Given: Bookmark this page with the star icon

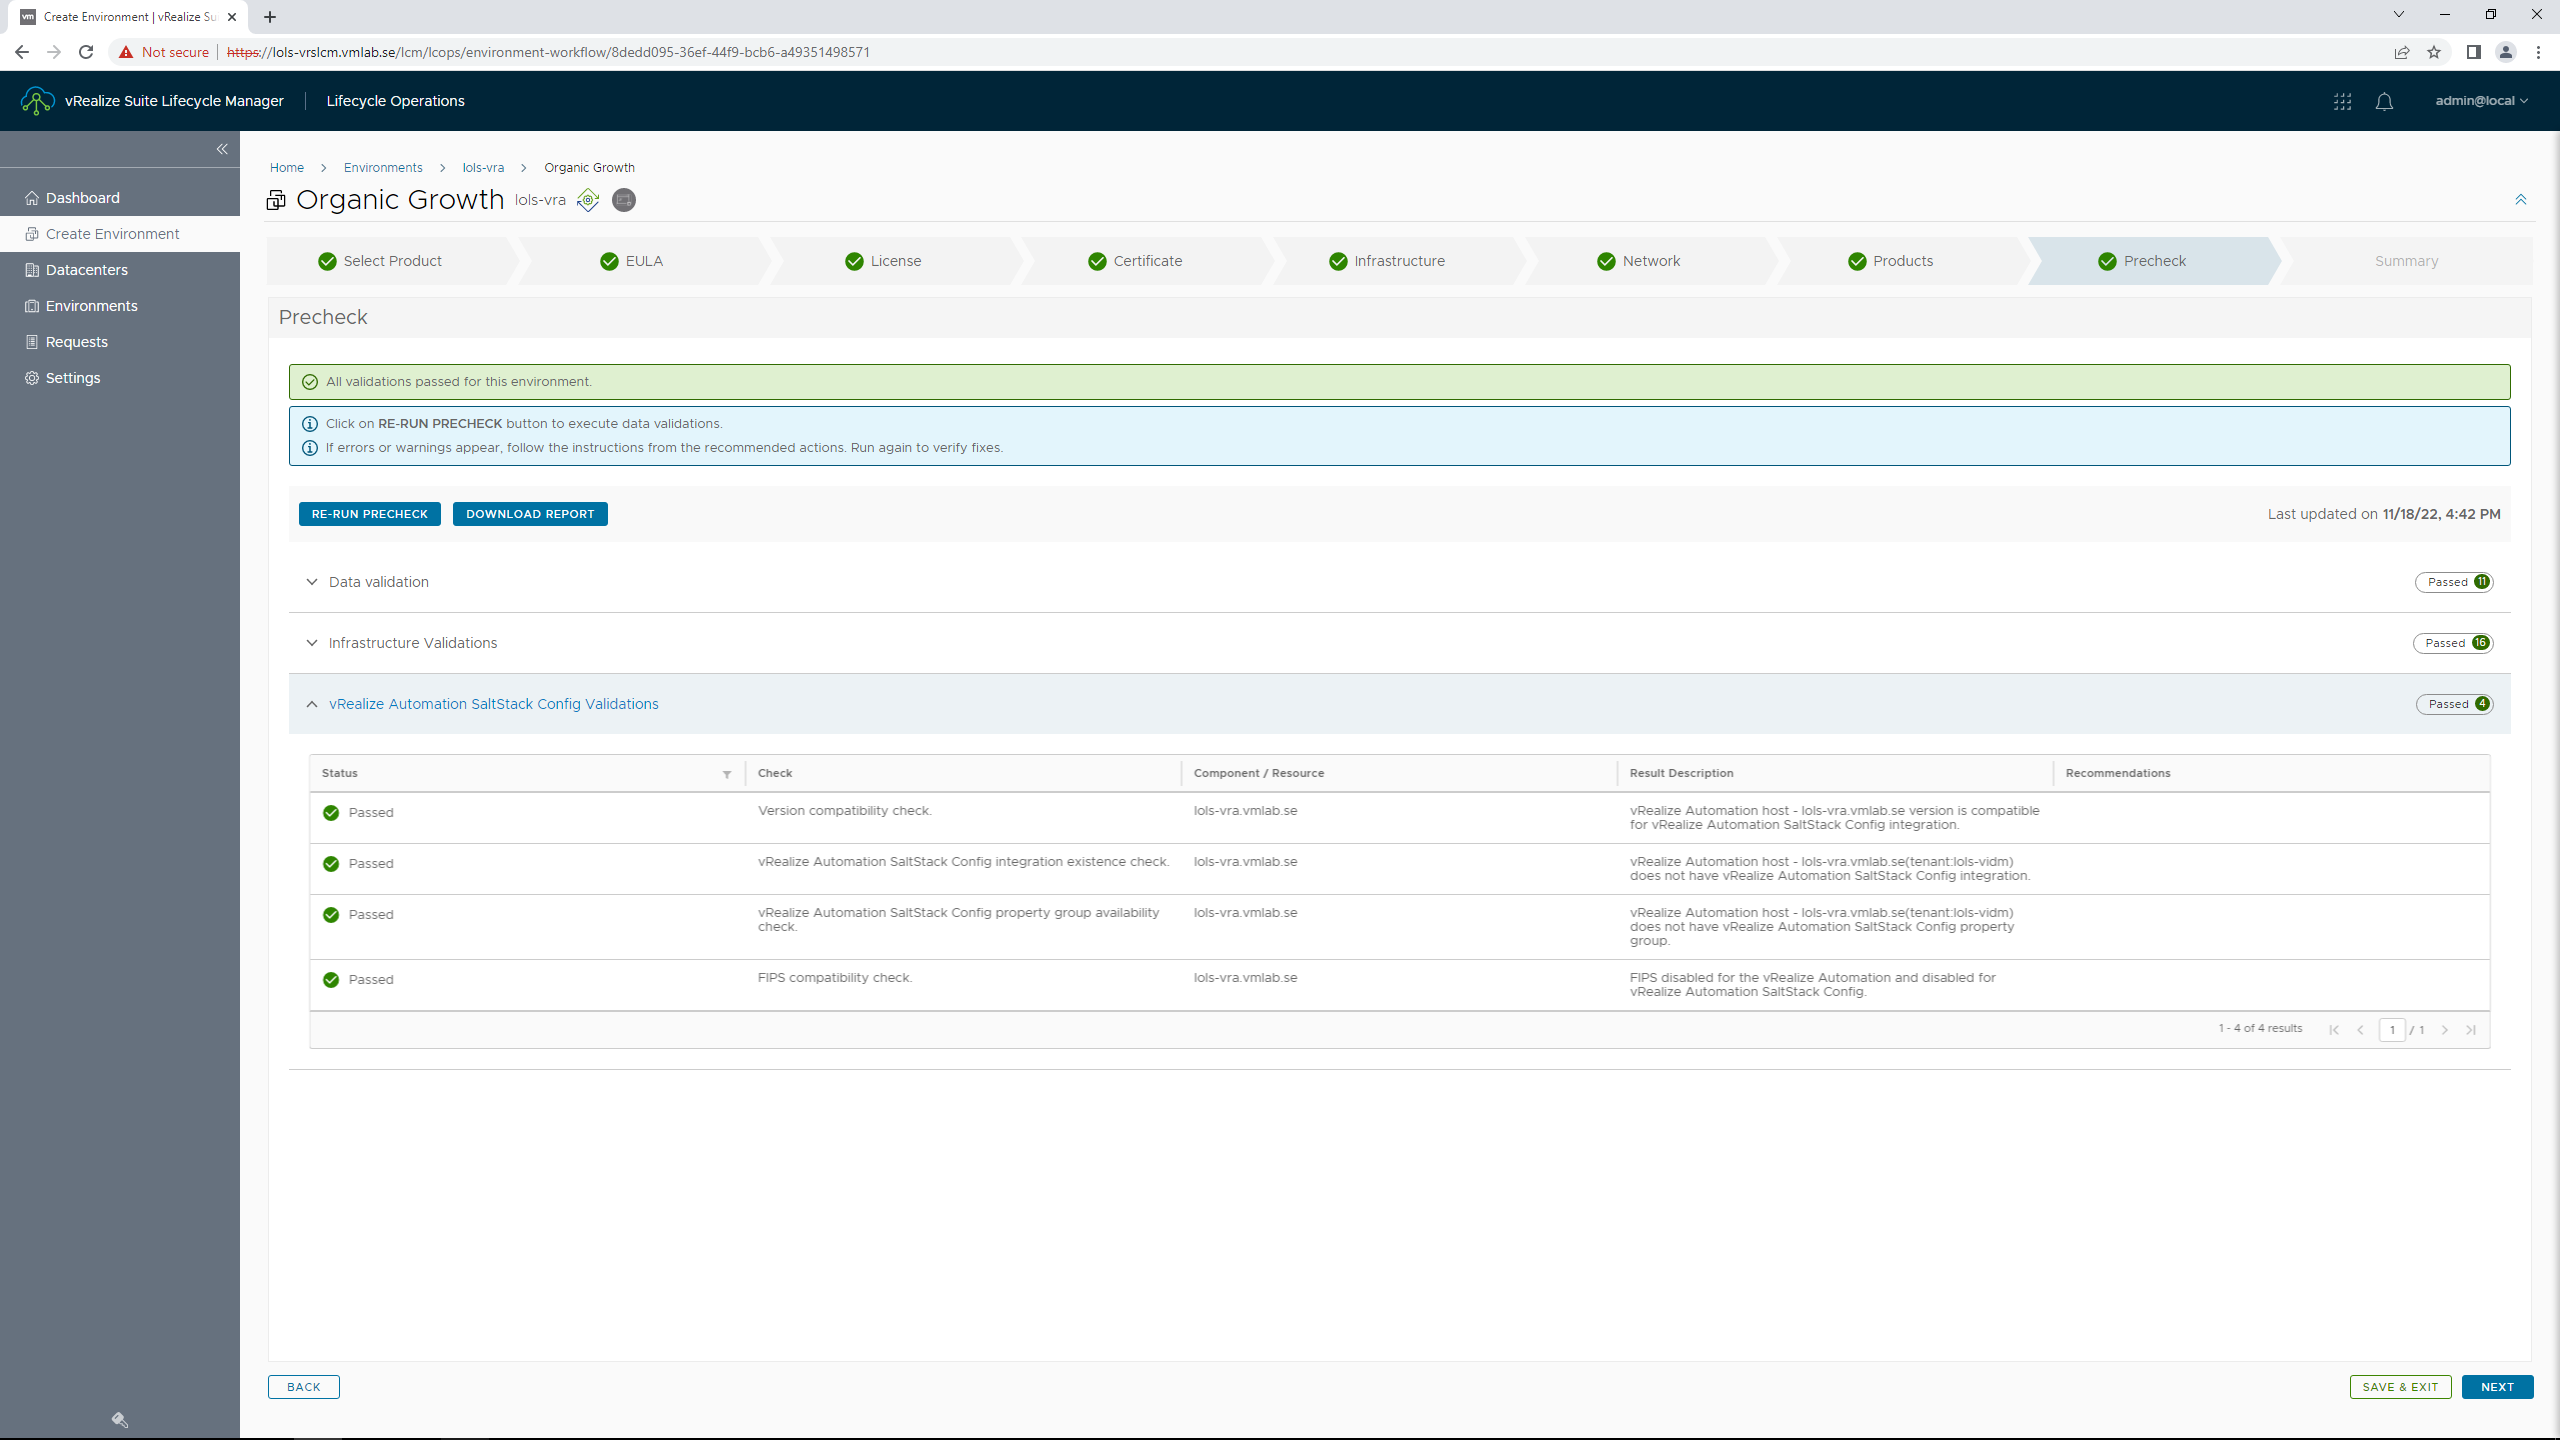Looking at the screenshot, I should 2434,52.
